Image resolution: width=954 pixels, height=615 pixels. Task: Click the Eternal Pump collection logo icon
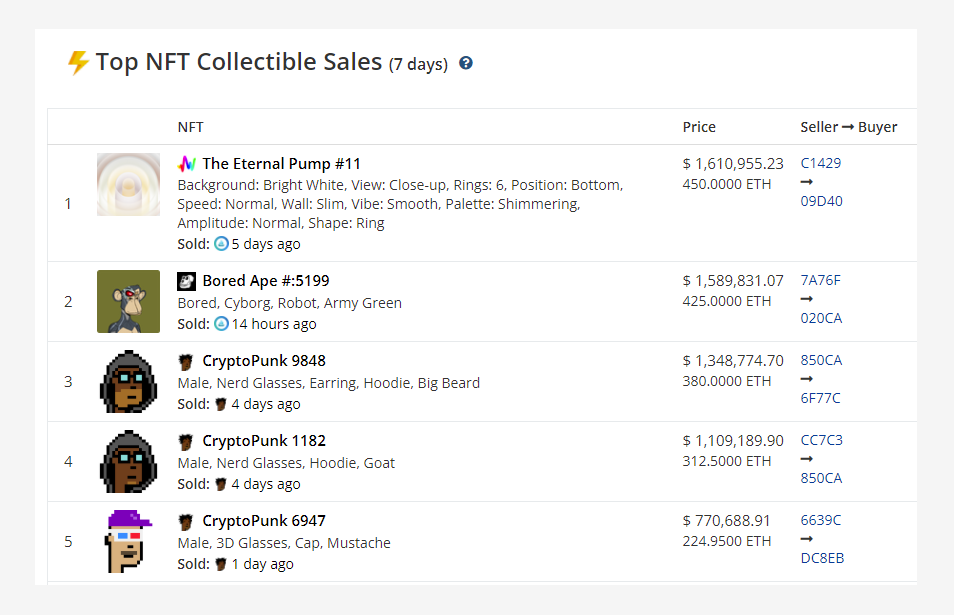[187, 164]
